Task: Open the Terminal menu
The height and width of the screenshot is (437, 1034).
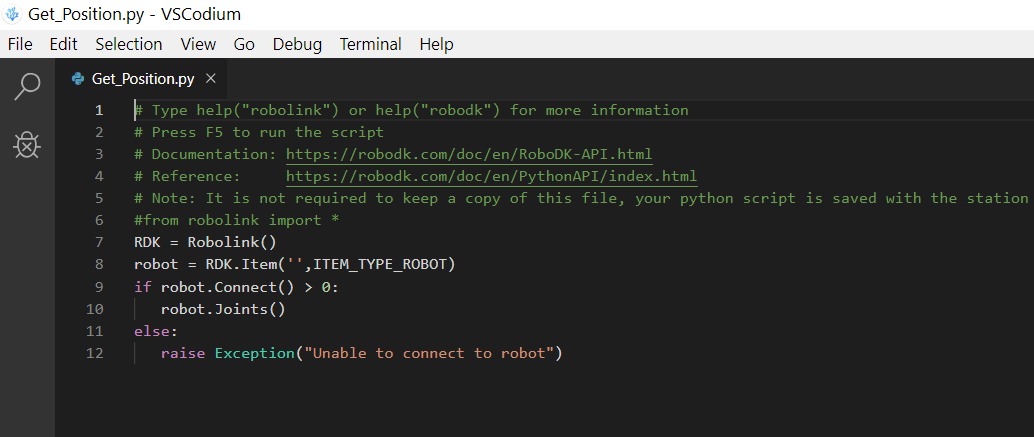Action: point(370,44)
